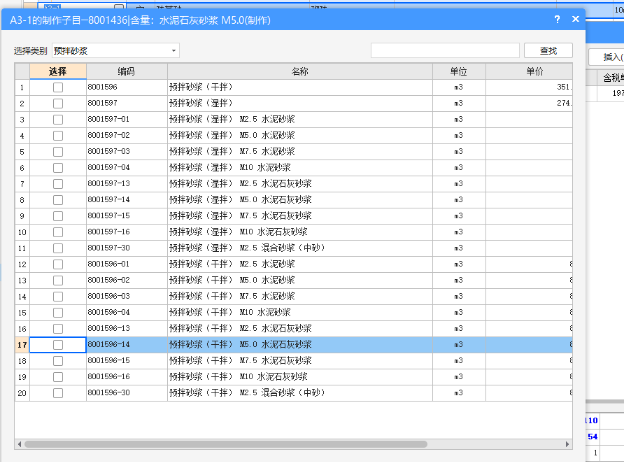Viewport: 624px width, 462px height.
Task: Enable checkbox for 8001596-30 row
Action: click(x=58, y=393)
